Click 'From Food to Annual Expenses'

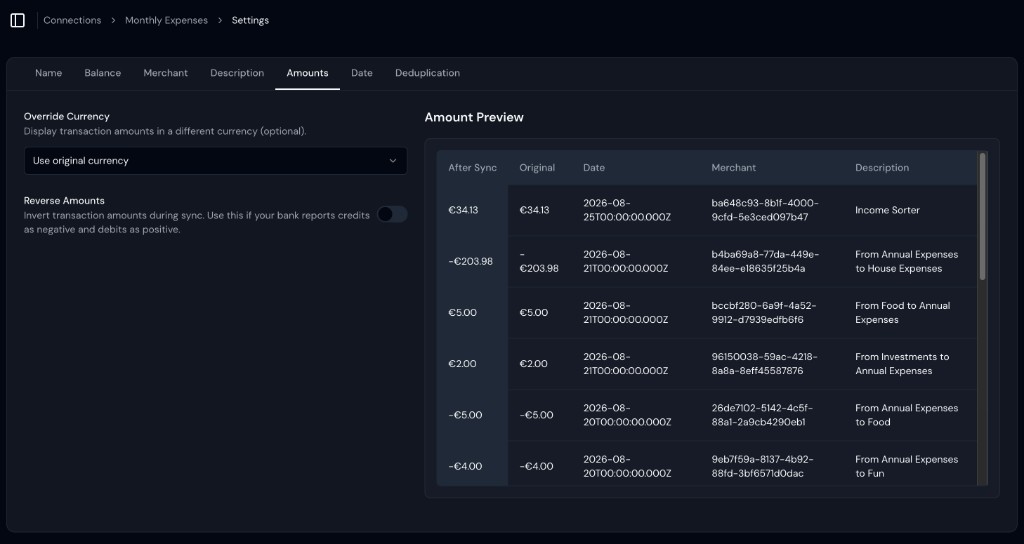[903, 313]
